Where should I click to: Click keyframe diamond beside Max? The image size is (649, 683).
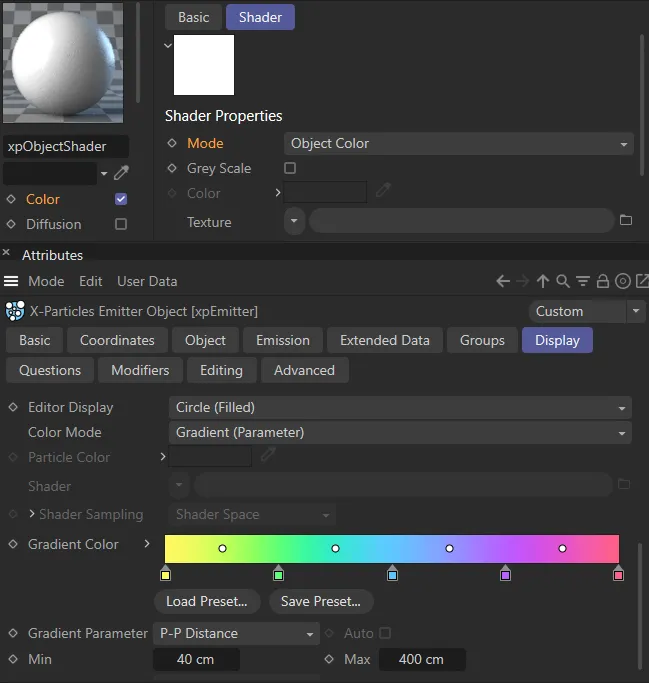tap(329, 659)
